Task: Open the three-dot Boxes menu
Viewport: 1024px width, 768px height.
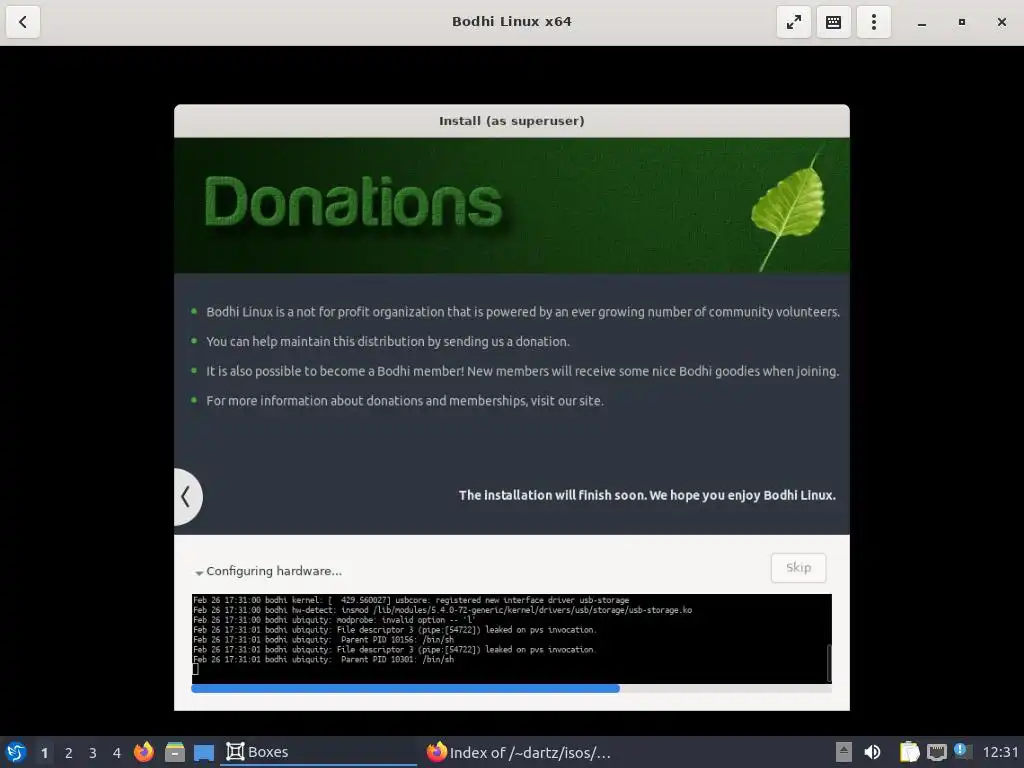Action: [x=874, y=22]
